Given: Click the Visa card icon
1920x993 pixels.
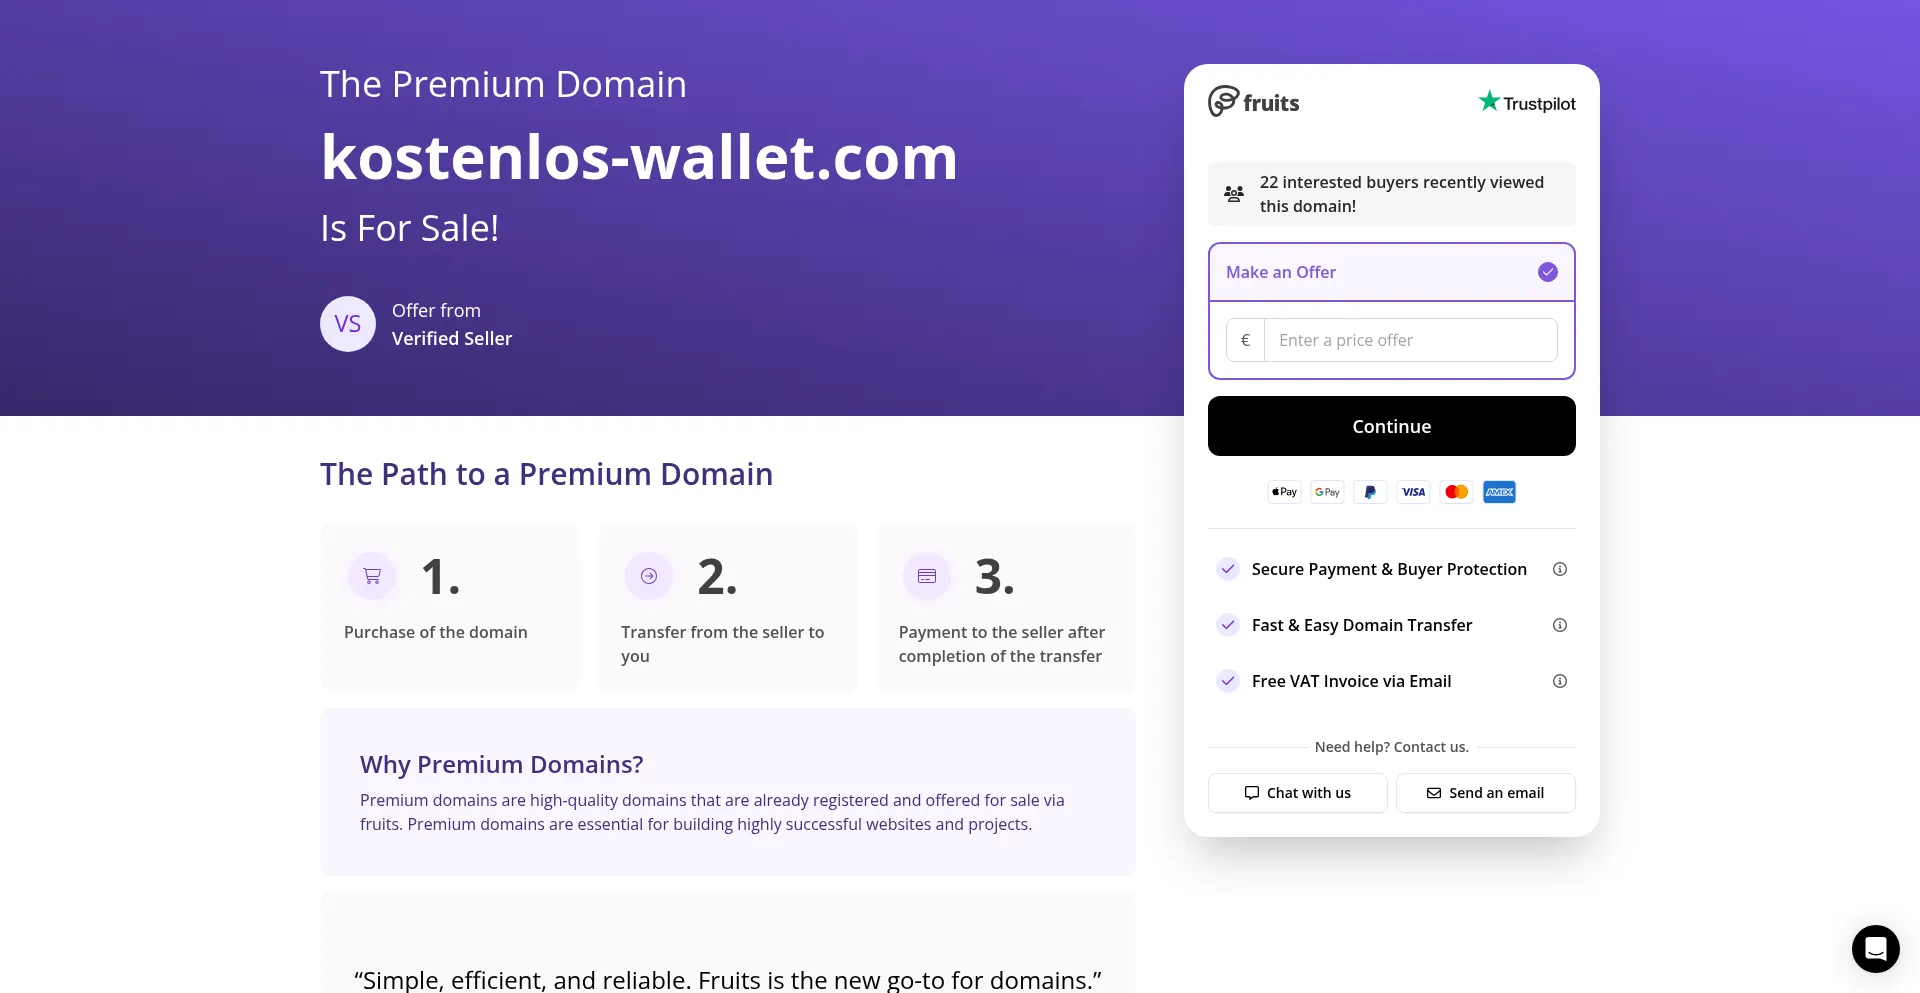Looking at the screenshot, I should tap(1413, 492).
